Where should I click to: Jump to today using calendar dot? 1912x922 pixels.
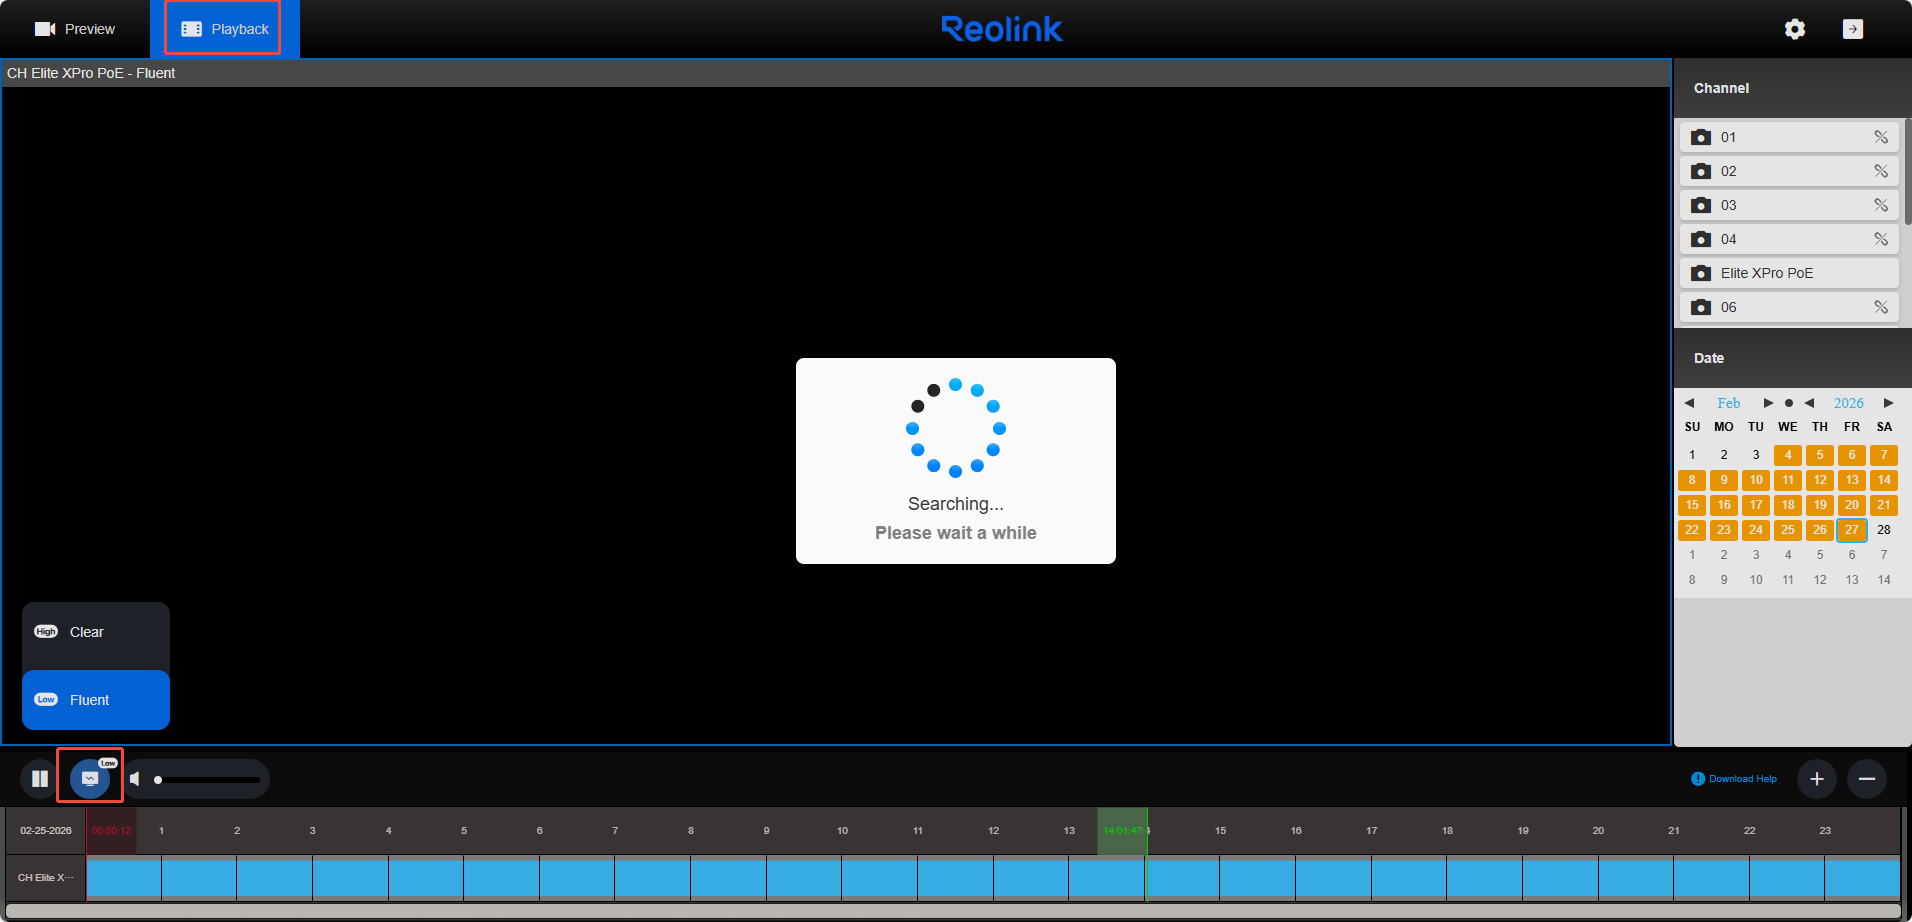tap(1789, 403)
